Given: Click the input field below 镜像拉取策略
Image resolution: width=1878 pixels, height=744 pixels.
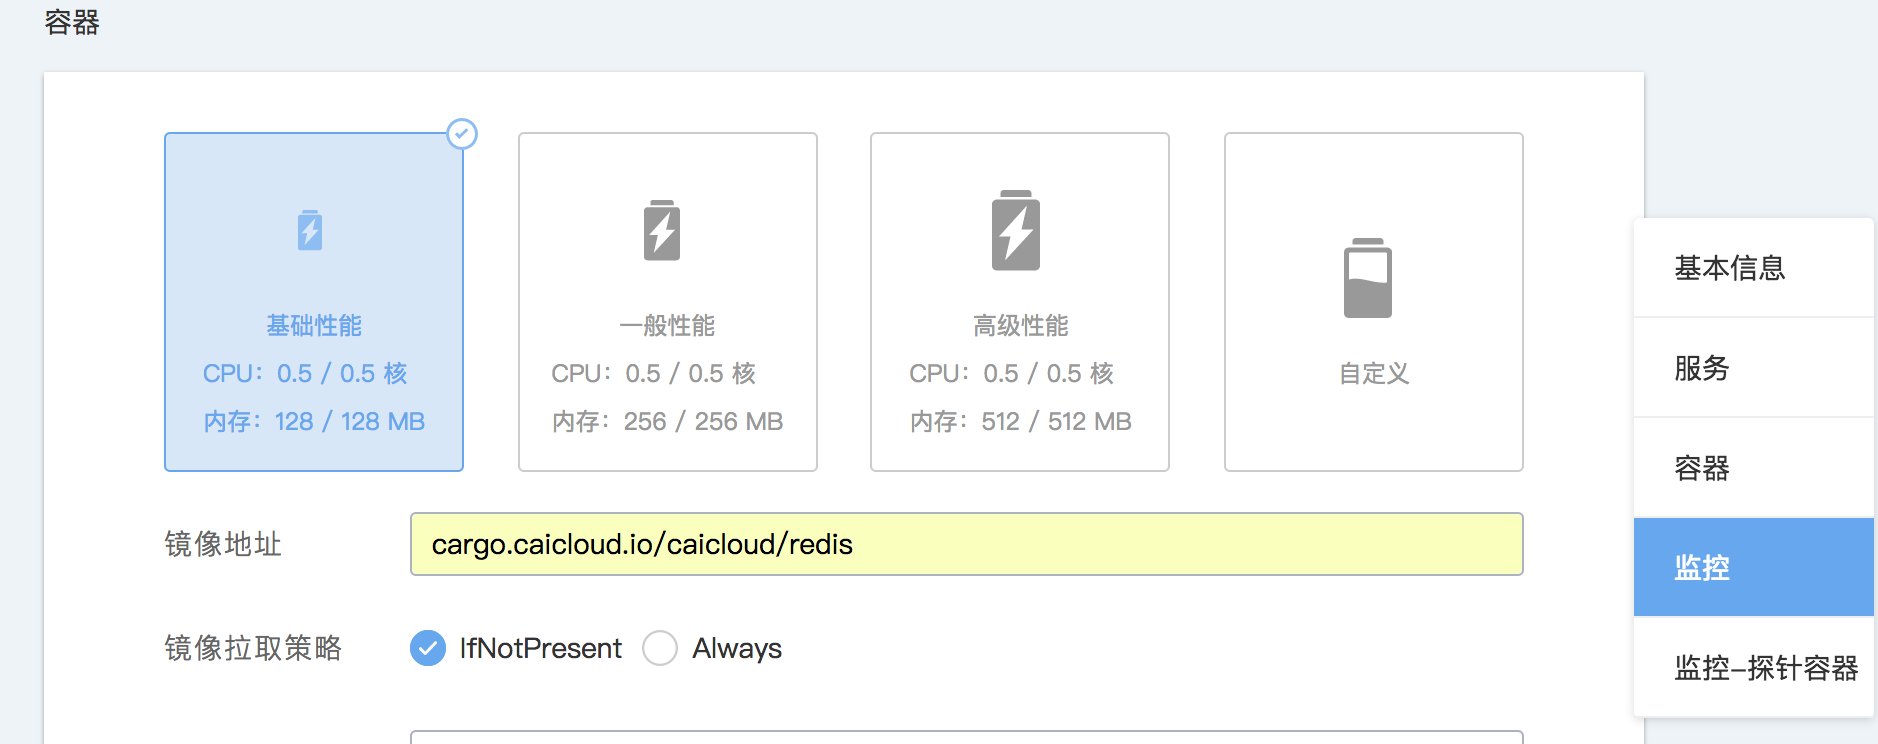Looking at the screenshot, I should tap(966, 738).
